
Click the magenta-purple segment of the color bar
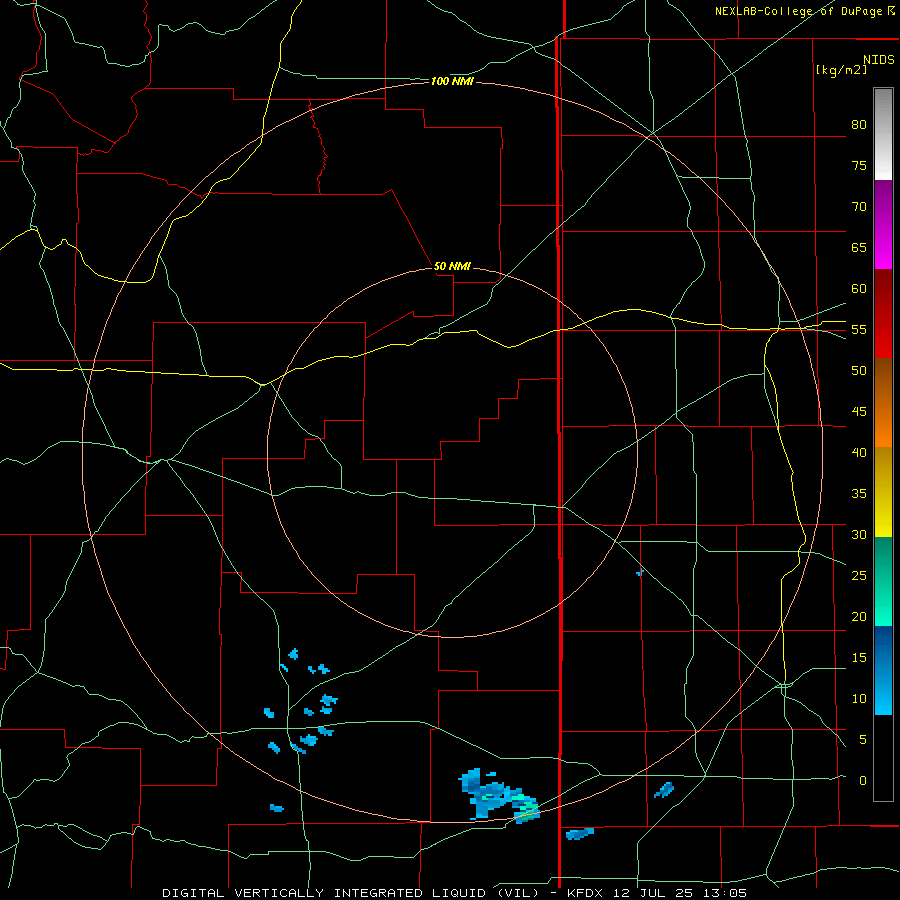tap(883, 225)
